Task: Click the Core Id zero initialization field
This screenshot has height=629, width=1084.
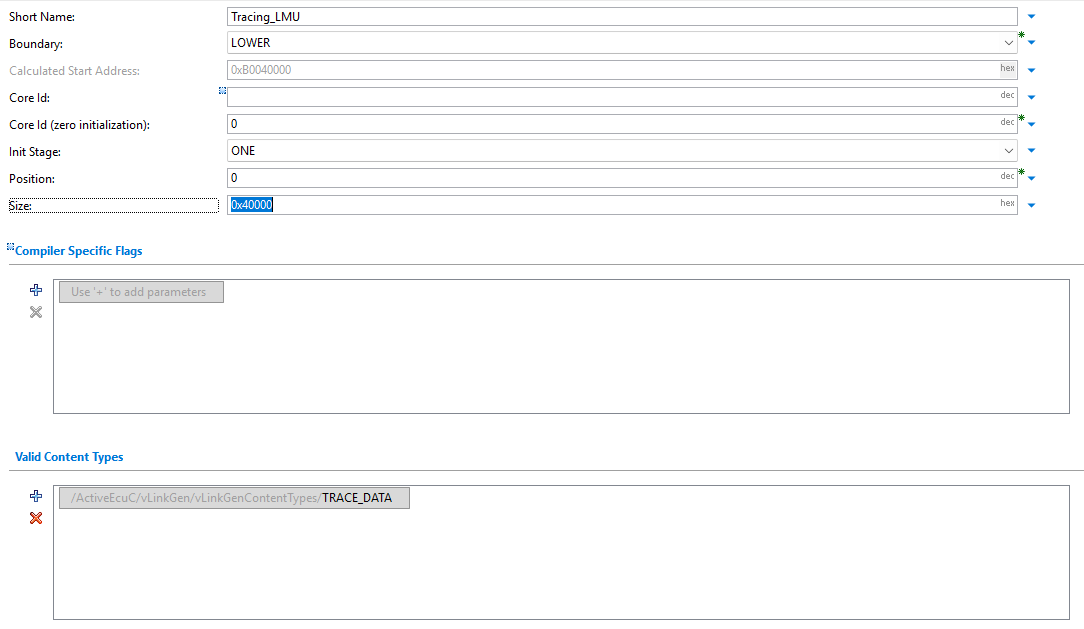Action: [x=610, y=124]
